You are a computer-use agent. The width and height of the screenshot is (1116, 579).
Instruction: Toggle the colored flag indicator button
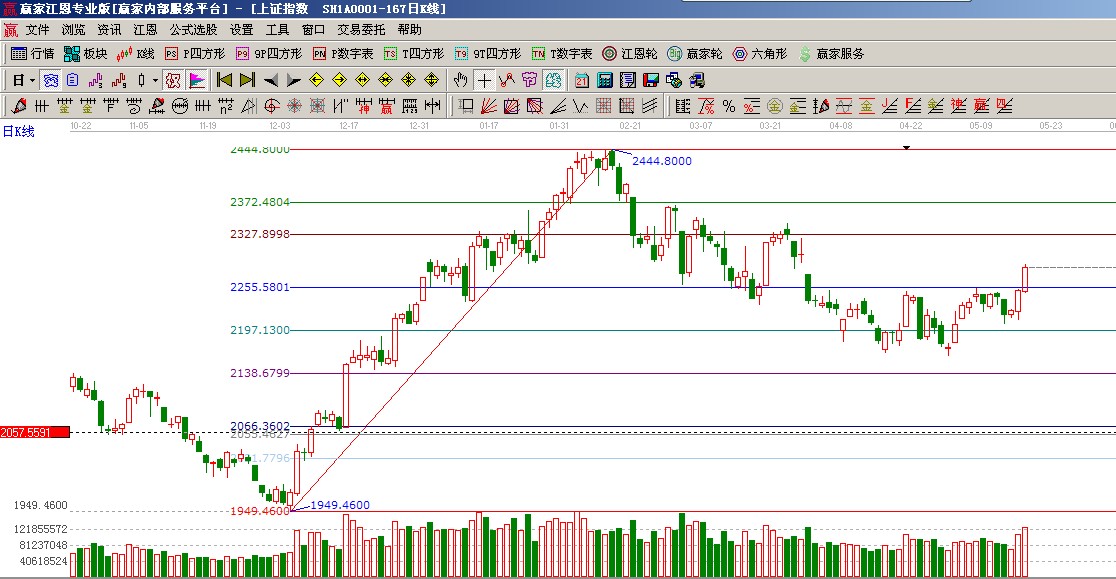(197, 80)
